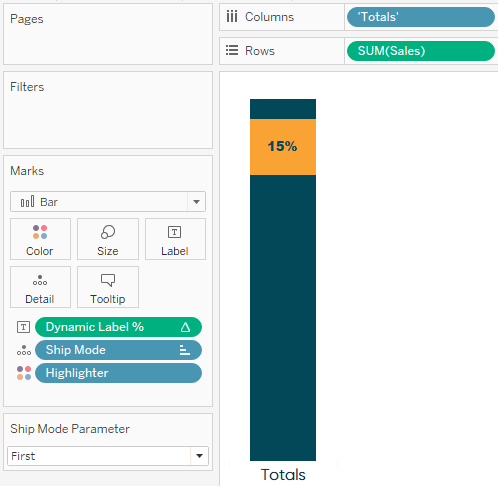
Task: Click the label icon beside Dynamic Label %
Action: click(23, 327)
